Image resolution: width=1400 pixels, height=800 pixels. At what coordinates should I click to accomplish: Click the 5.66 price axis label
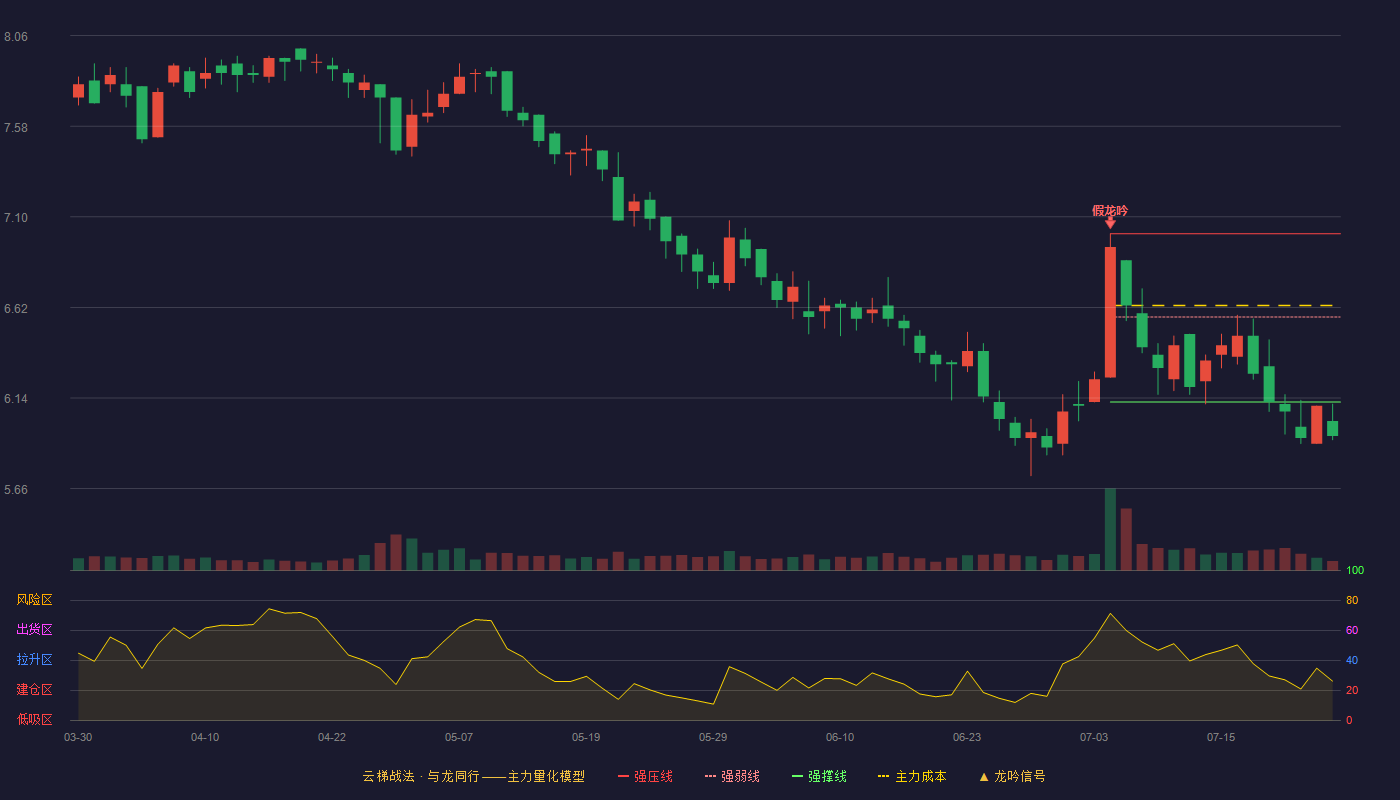[16, 490]
